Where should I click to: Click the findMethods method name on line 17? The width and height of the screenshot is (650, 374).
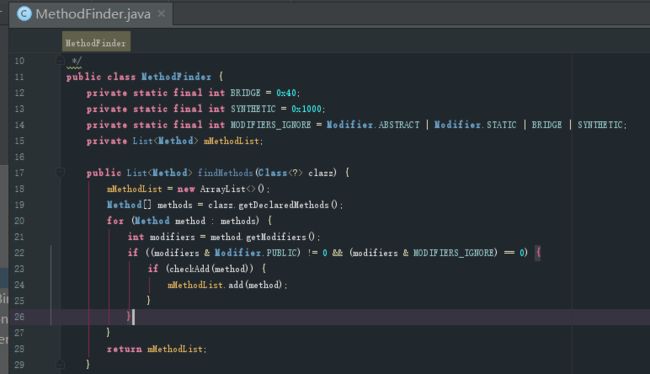tap(225, 172)
